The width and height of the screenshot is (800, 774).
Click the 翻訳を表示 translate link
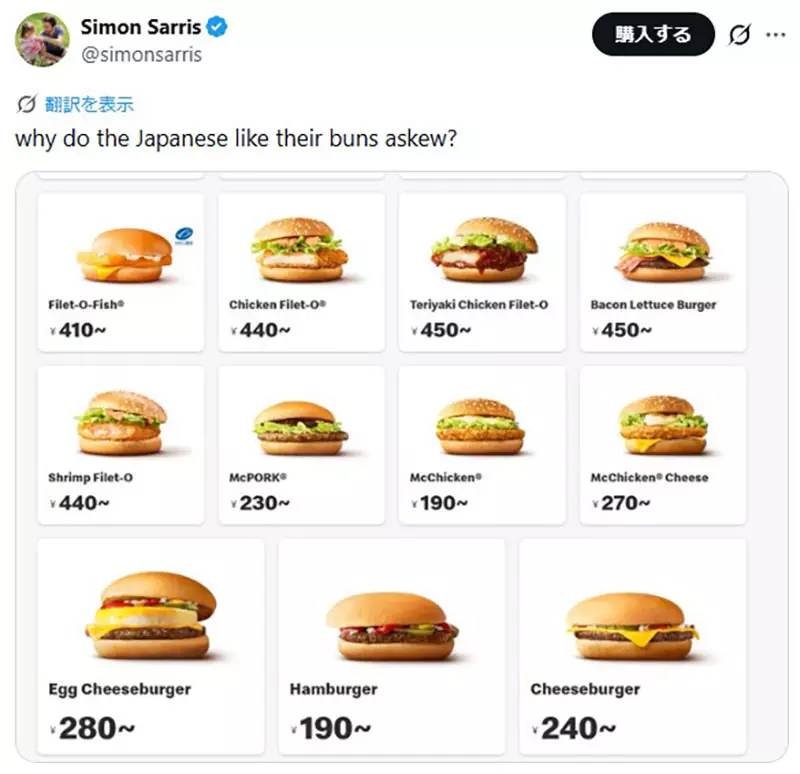(x=88, y=104)
